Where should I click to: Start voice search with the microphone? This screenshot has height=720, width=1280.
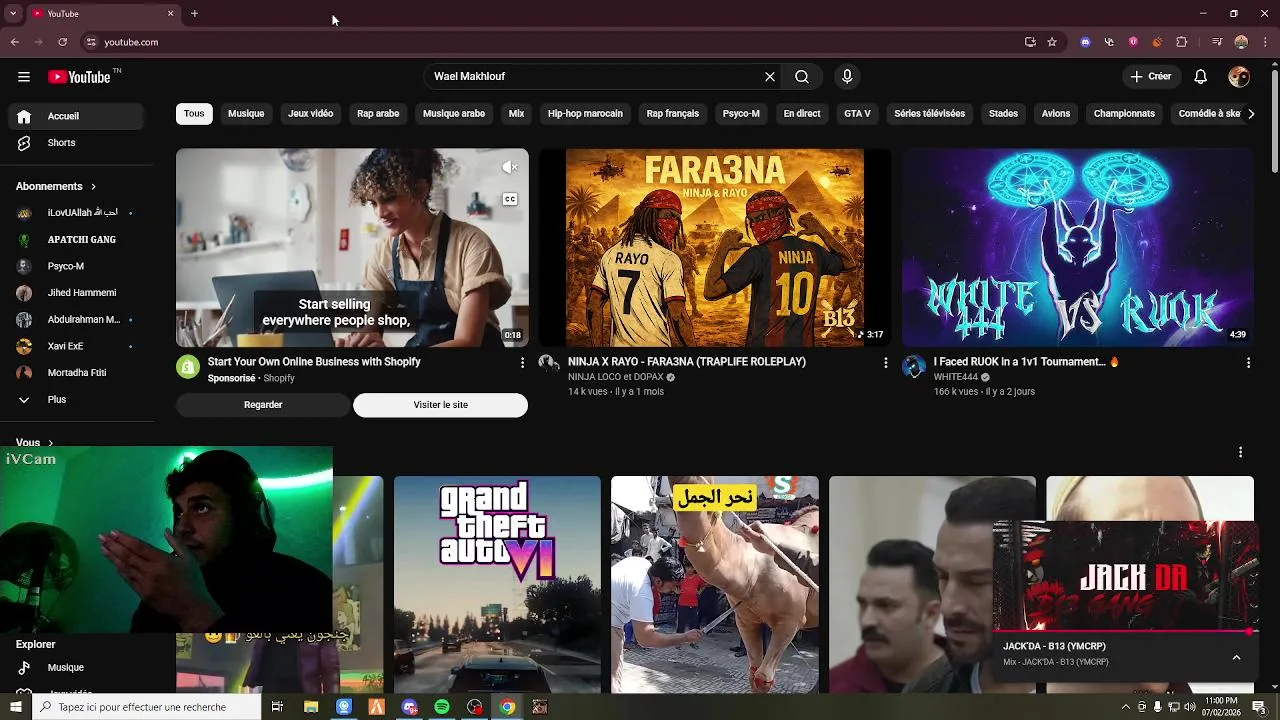pyautogui.click(x=847, y=77)
